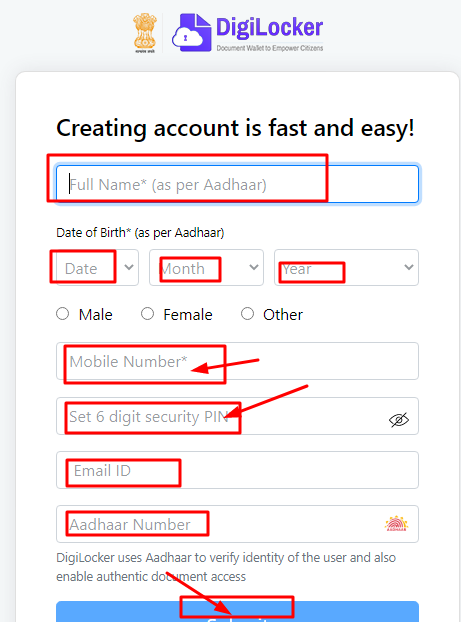Click the blue Submit button

pos(237,612)
